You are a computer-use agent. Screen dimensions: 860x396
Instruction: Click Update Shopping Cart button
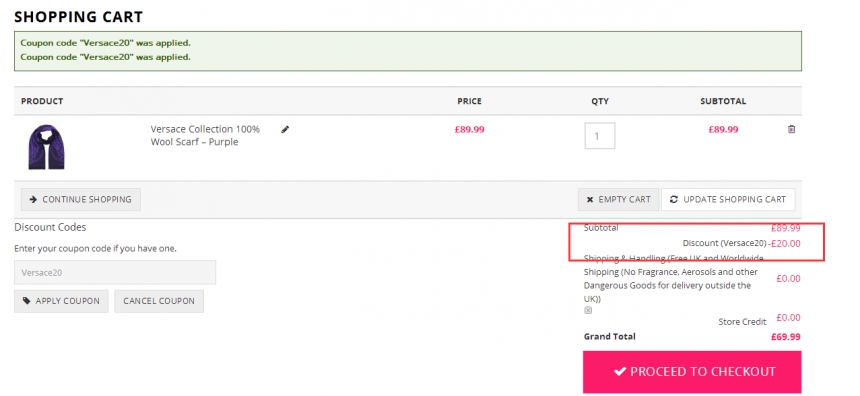point(728,200)
